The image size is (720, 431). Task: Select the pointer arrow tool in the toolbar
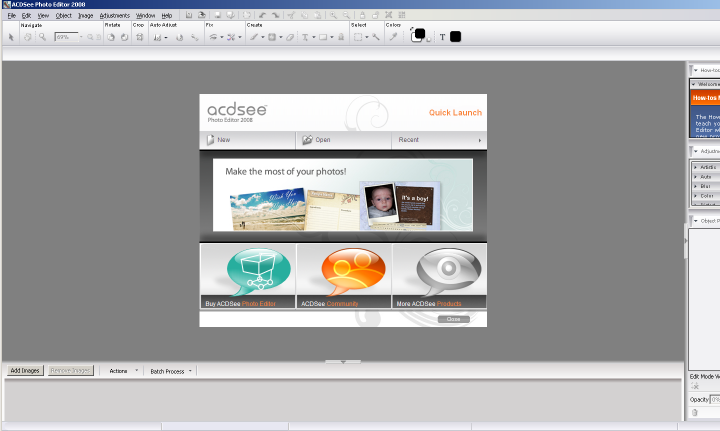(x=11, y=37)
